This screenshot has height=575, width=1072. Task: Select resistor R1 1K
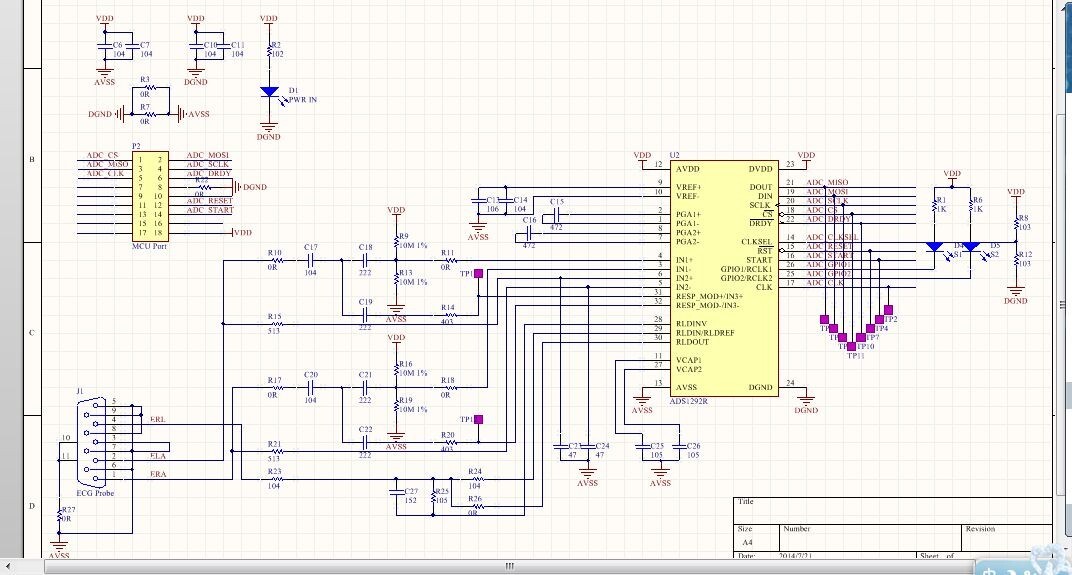pos(935,205)
